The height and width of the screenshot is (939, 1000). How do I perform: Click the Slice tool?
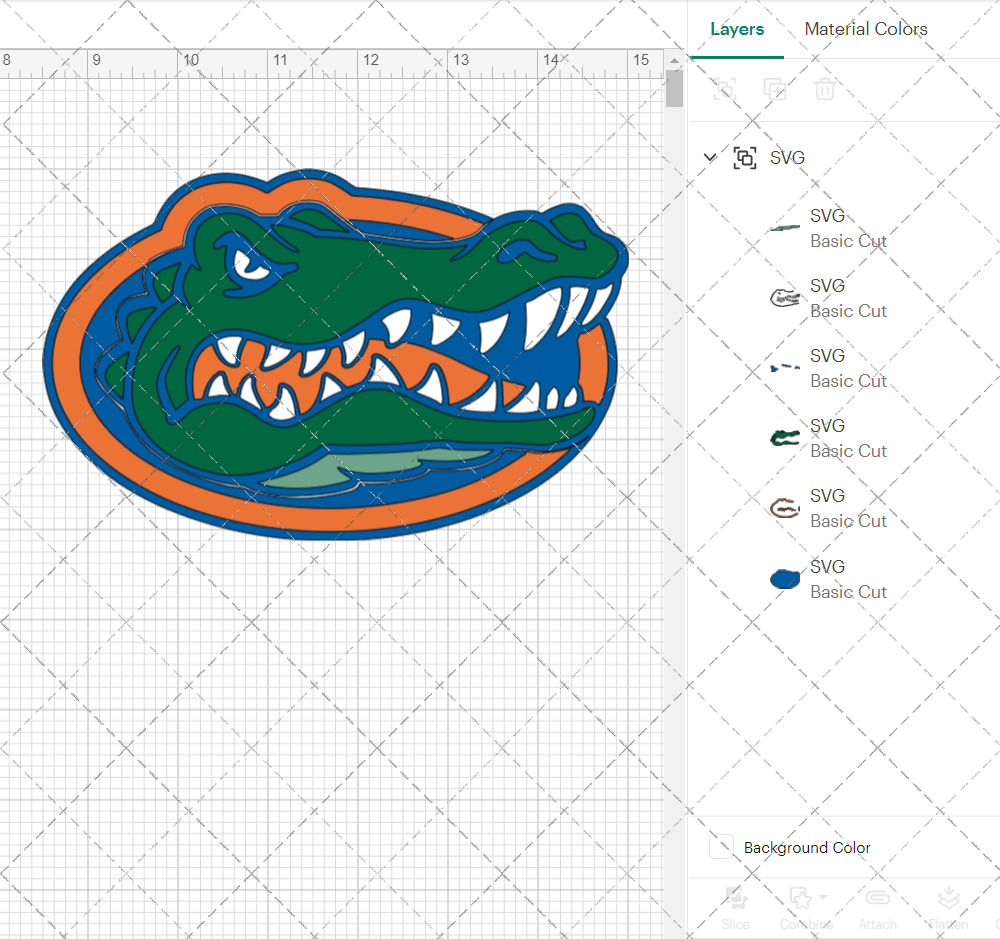coord(735,908)
